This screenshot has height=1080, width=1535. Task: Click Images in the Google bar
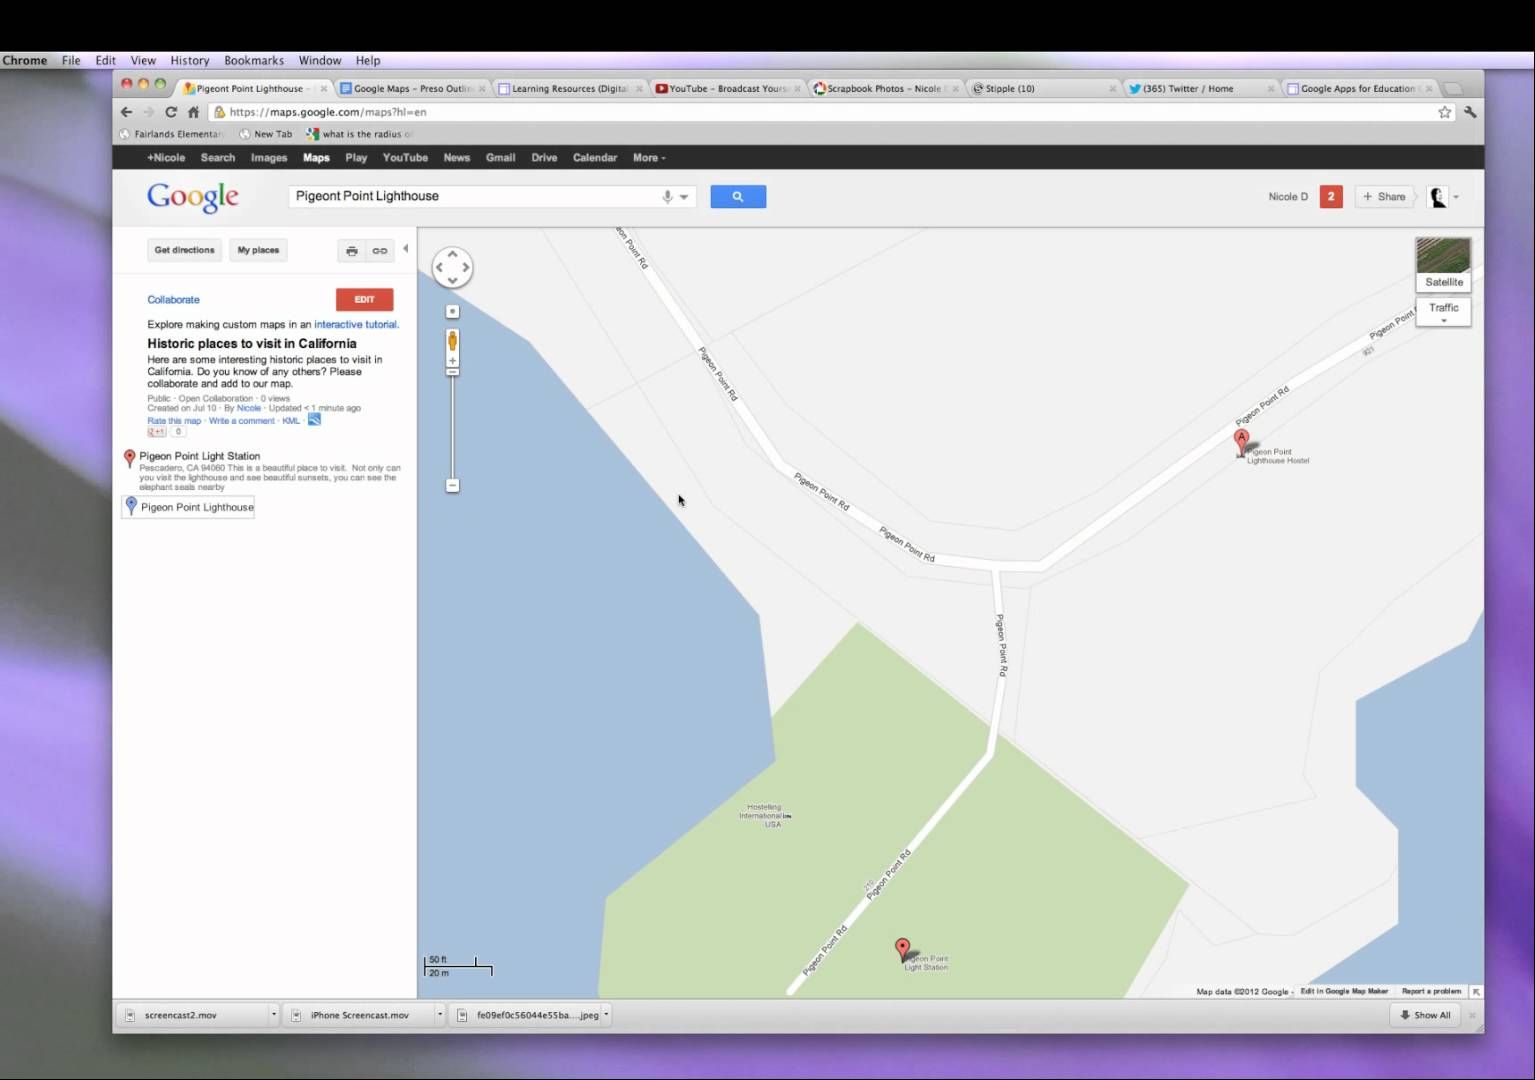click(268, 158)
